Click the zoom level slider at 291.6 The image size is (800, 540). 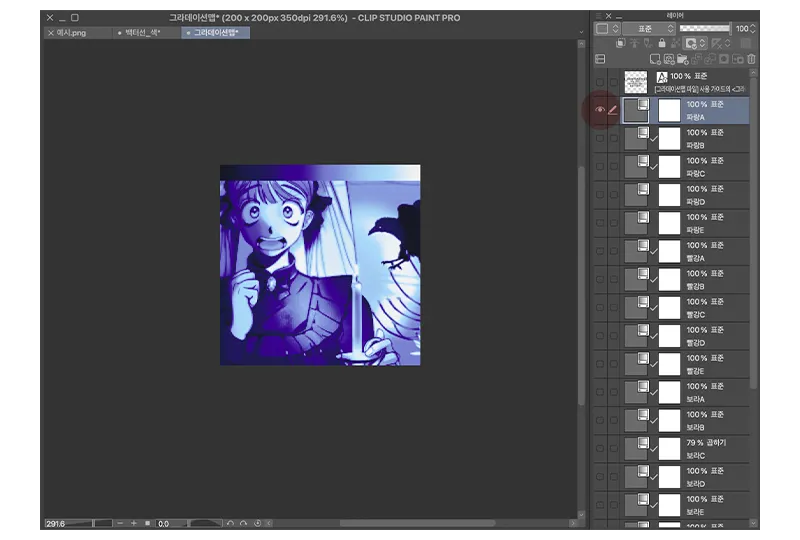coord(78,523)
